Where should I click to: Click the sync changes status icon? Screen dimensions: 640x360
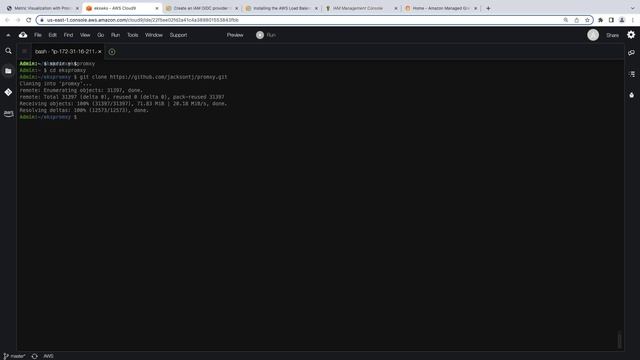point(35,356)
